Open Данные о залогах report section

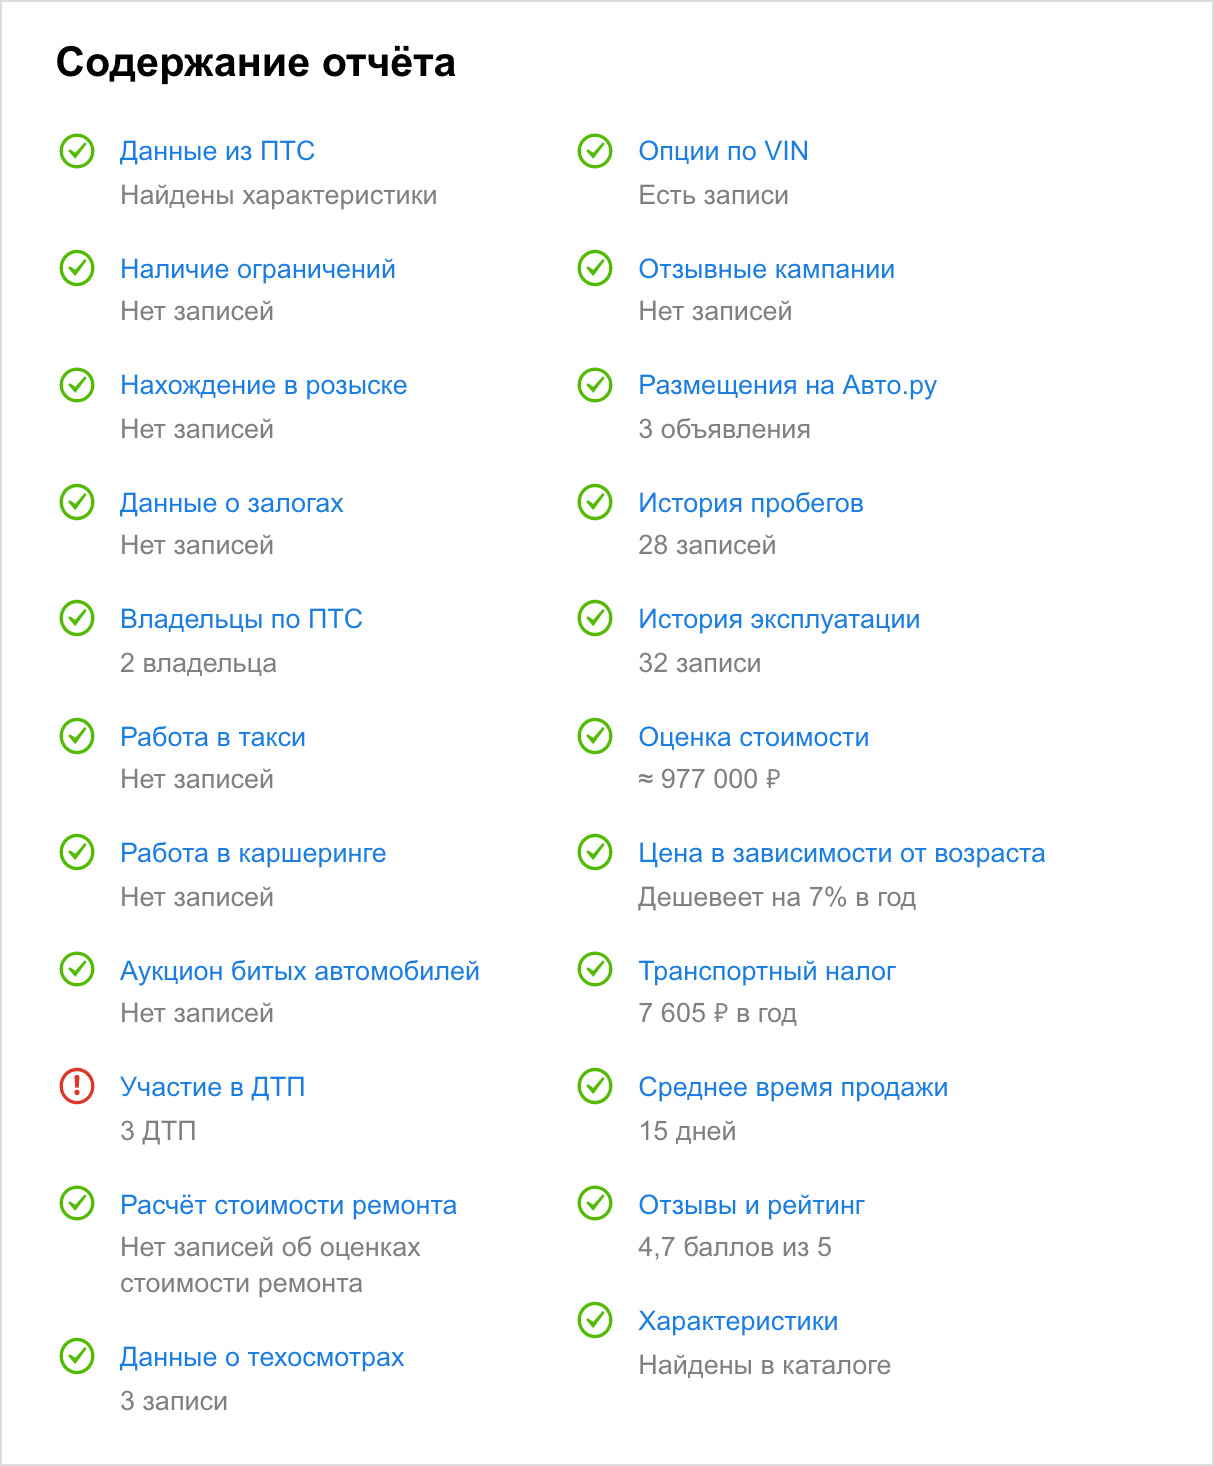click(x=232, y=503)
